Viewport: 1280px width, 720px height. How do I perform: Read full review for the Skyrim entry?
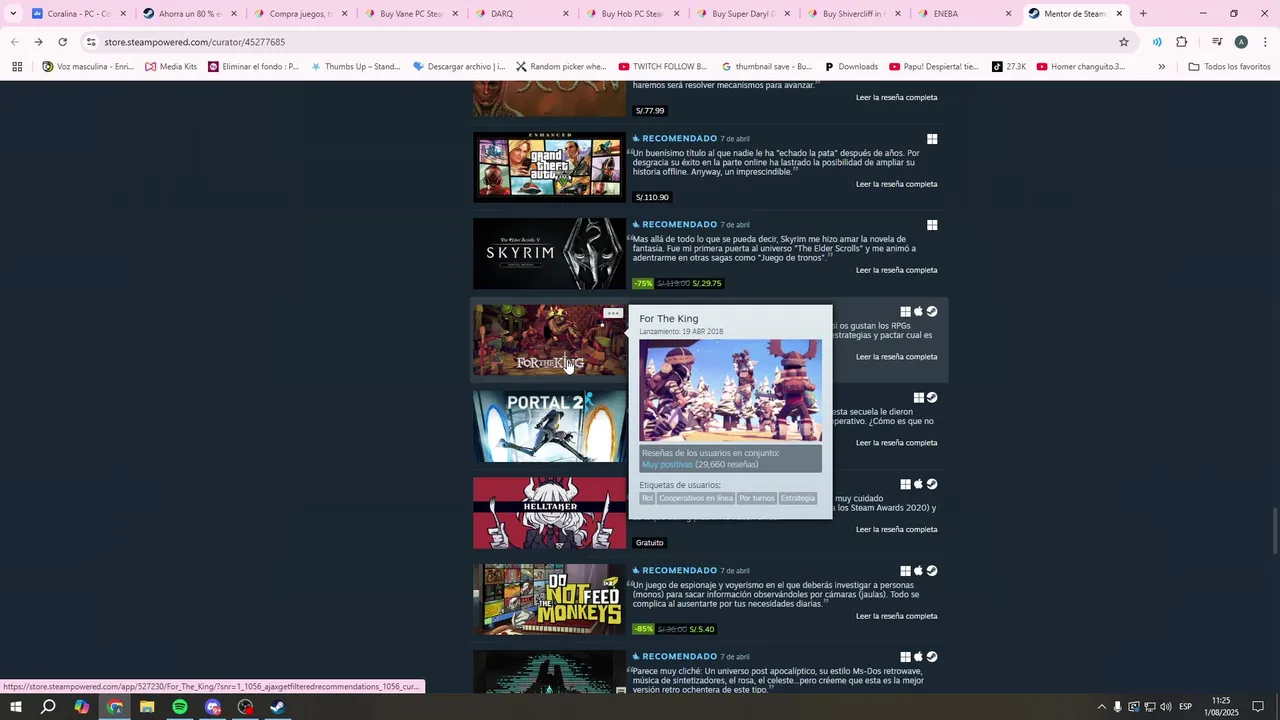click(896, 270)
